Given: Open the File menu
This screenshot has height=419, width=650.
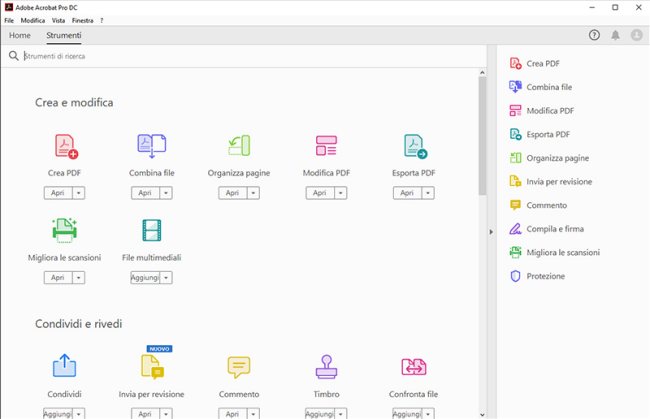Looking at the screenshot, I should (9, 20).
